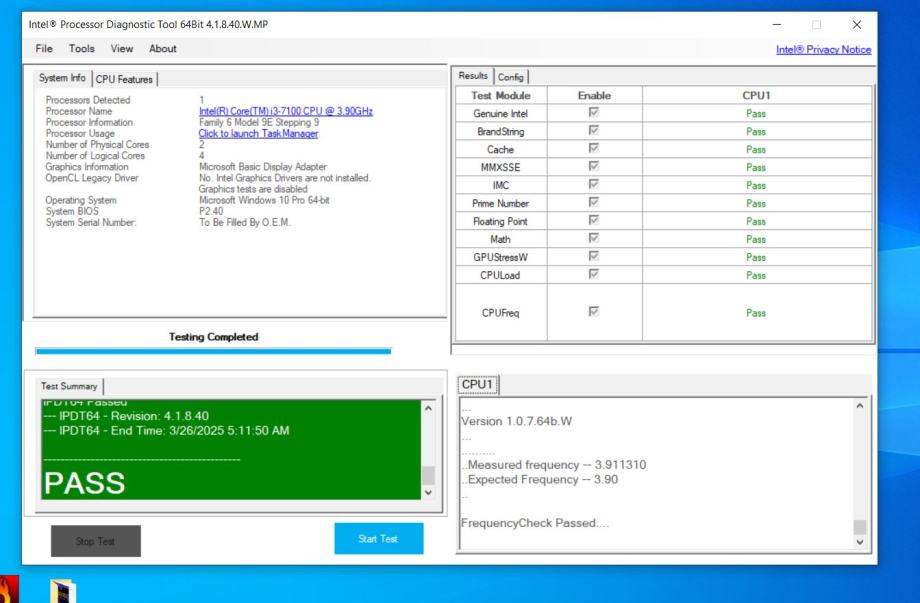Click the Testing Completed status label

(214, 337)
